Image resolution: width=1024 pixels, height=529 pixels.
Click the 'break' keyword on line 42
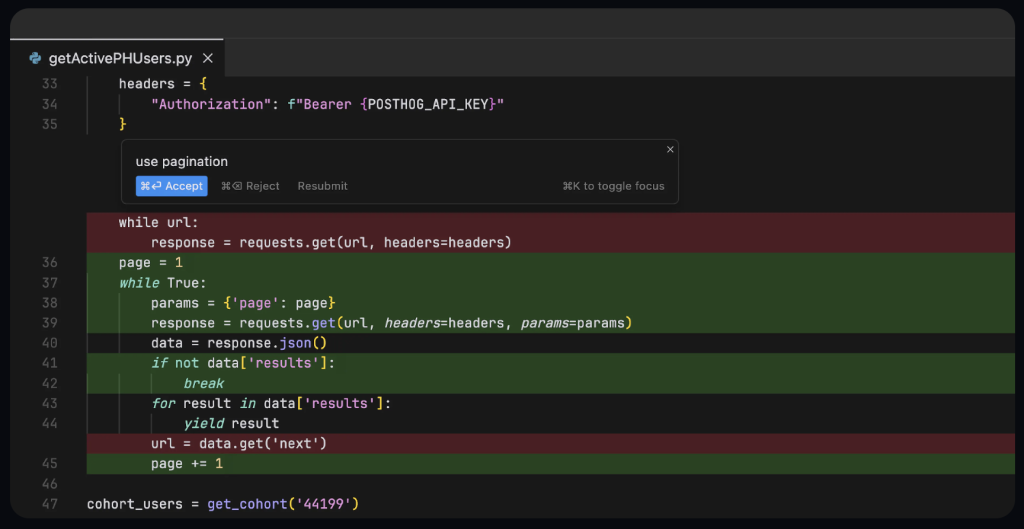pos(204,383)
